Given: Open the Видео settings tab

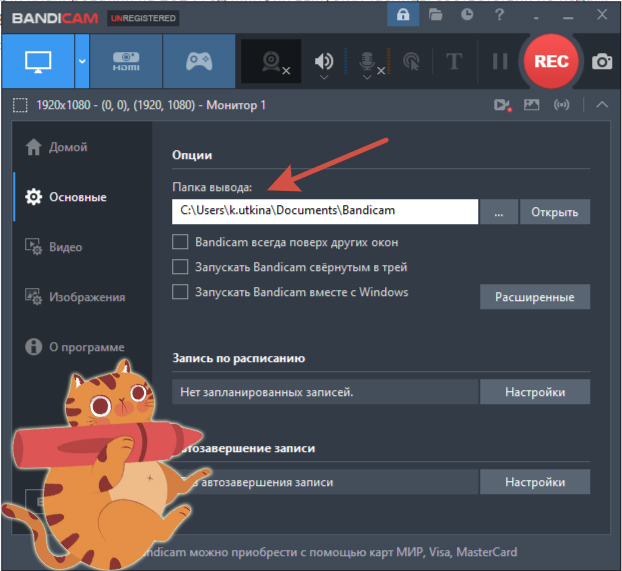Looking at the screenshot, I should click(x=65, y=247).
